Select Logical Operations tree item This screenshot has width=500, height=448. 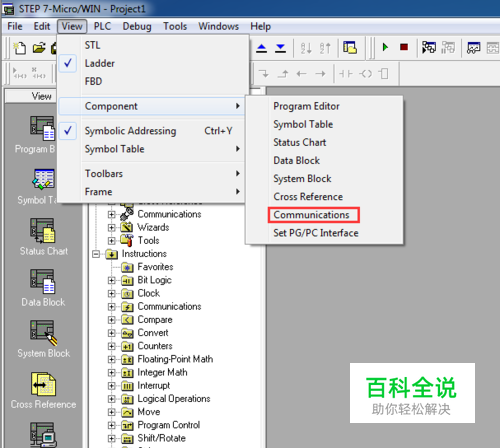[x=174, y=399]
